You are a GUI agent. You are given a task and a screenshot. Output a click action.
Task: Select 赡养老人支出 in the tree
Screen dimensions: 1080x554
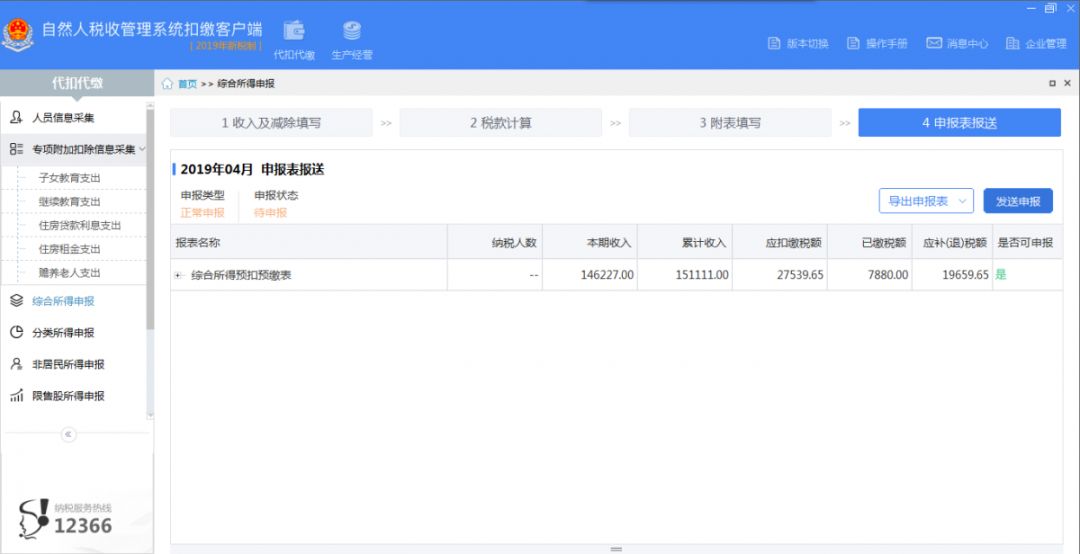click(x=70, y=272)
